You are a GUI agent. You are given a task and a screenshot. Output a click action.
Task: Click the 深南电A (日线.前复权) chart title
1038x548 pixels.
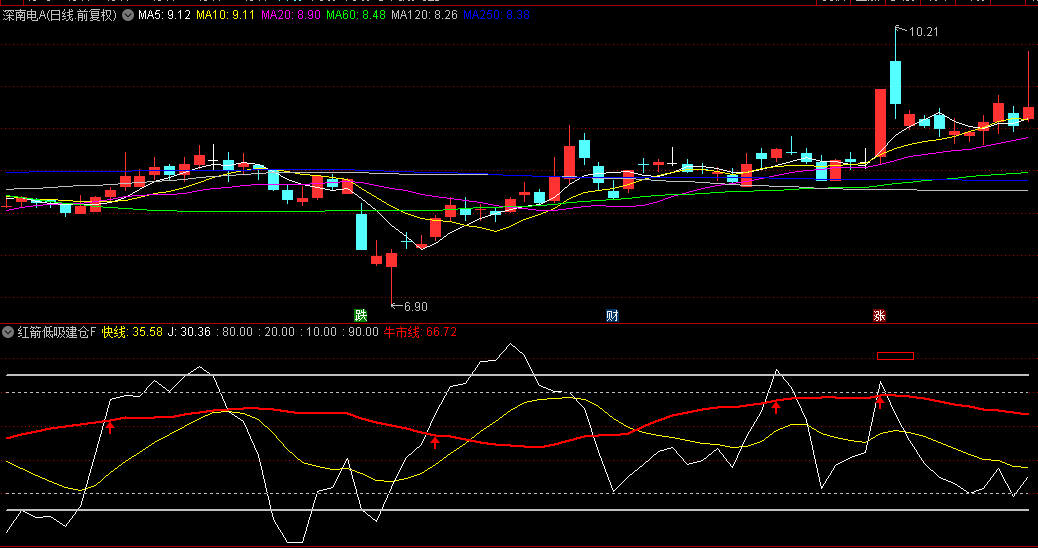pyautogui.click(x=60, y=16)
